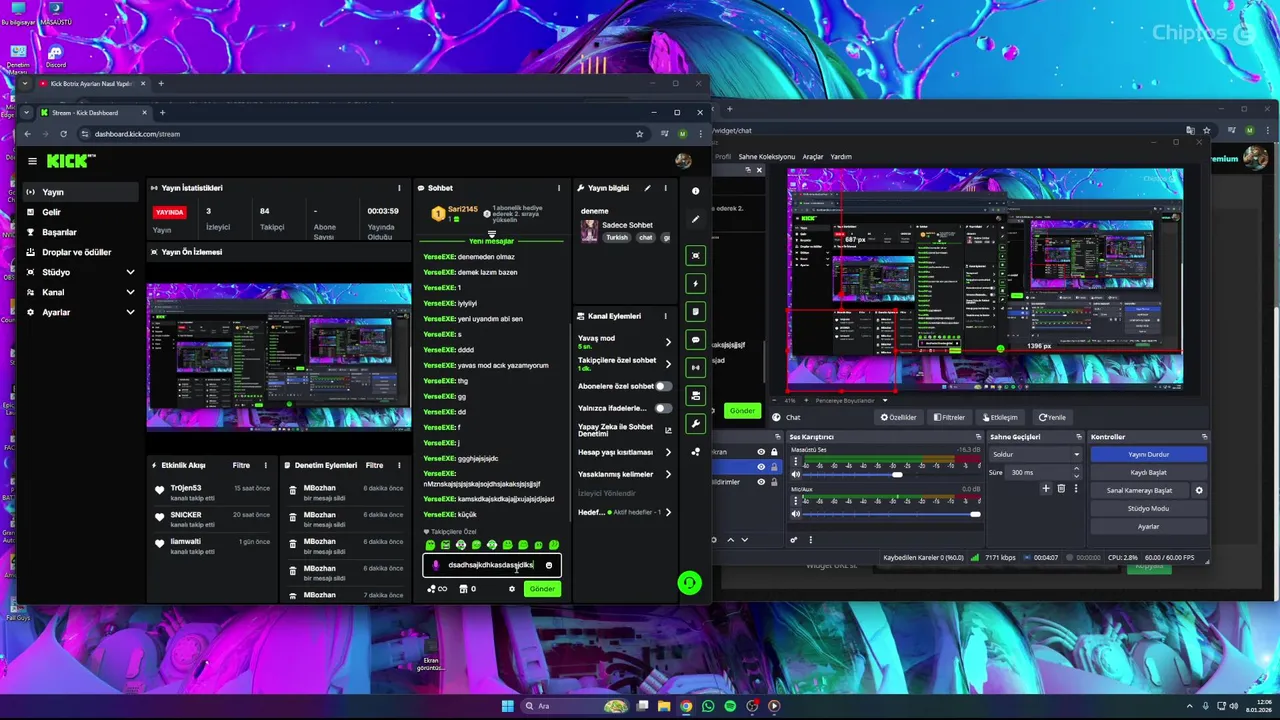Open the Kick hamburger menu
Viewport: 1280px width, 720px height.
pyautogui.click(x=32, y=161)
